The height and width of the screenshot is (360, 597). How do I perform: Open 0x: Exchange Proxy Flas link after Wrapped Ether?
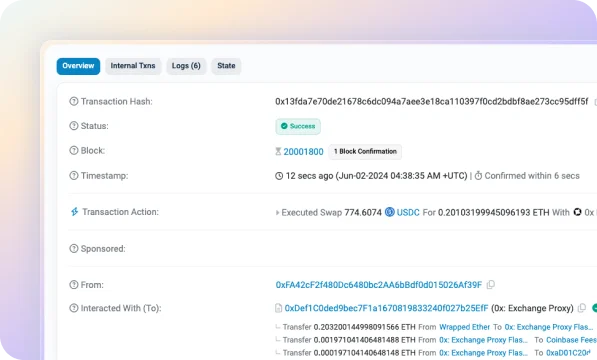point(549,327)
